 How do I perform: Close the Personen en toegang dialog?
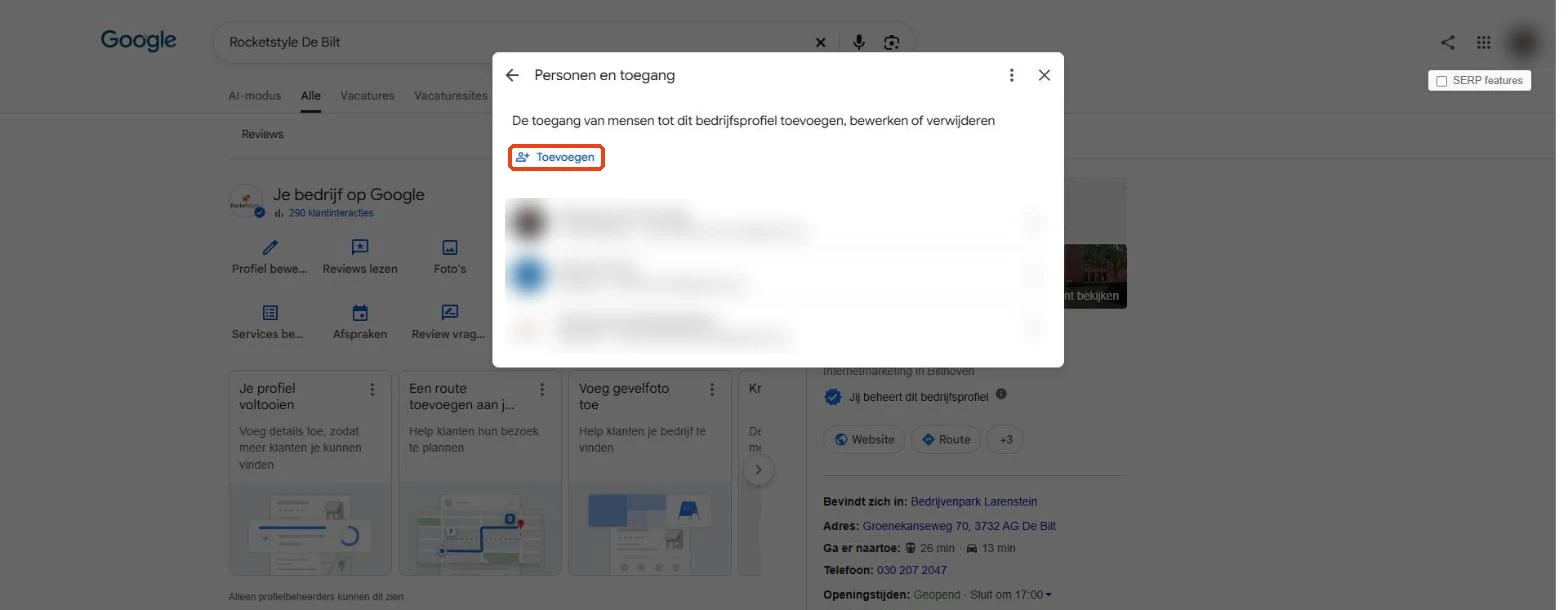[1044, 75]
